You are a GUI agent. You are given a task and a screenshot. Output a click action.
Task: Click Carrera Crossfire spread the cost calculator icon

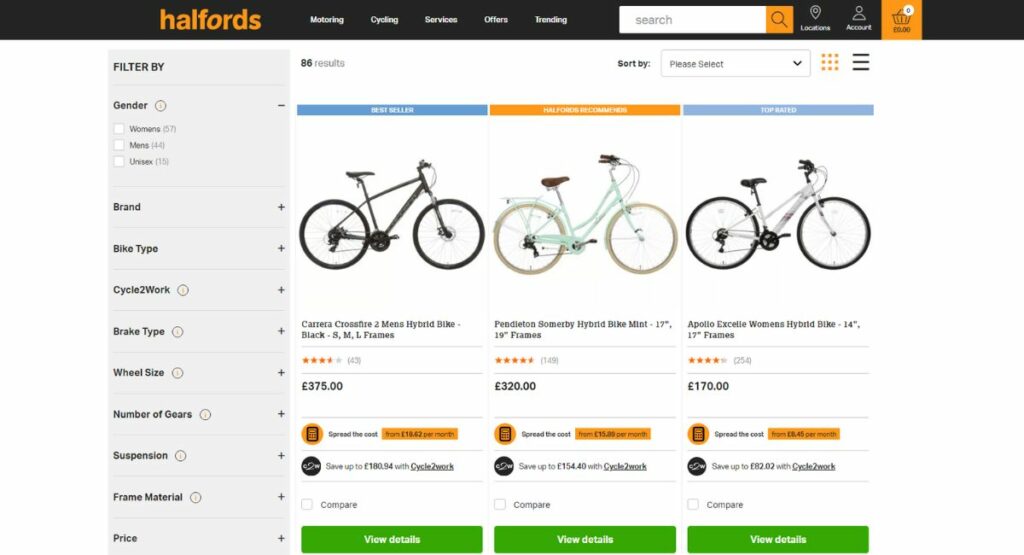point(312,434)
